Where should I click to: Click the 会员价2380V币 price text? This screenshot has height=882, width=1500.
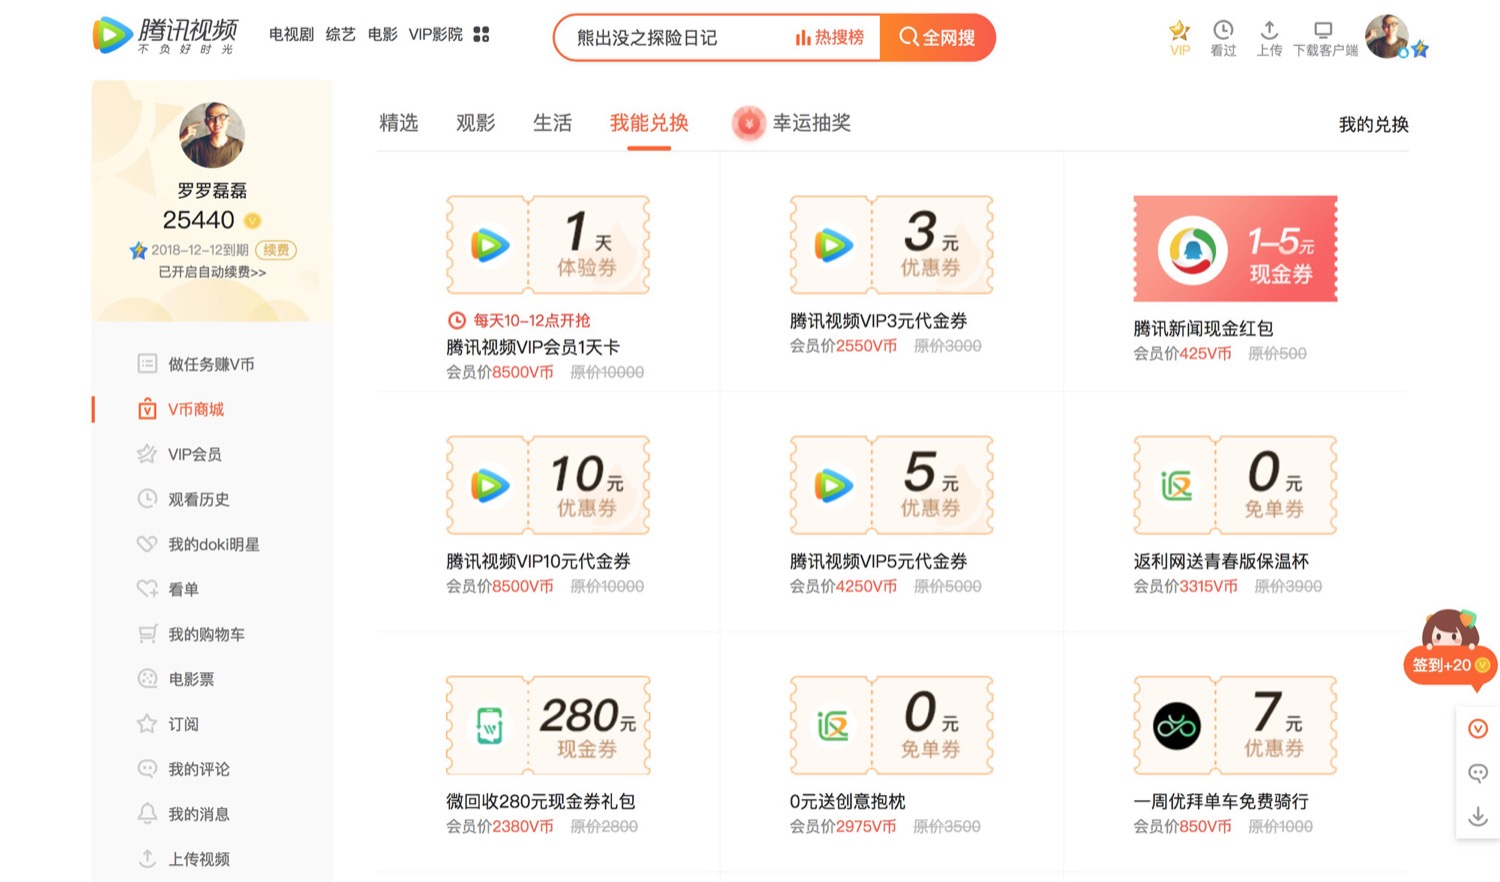(x=500, y=826)
